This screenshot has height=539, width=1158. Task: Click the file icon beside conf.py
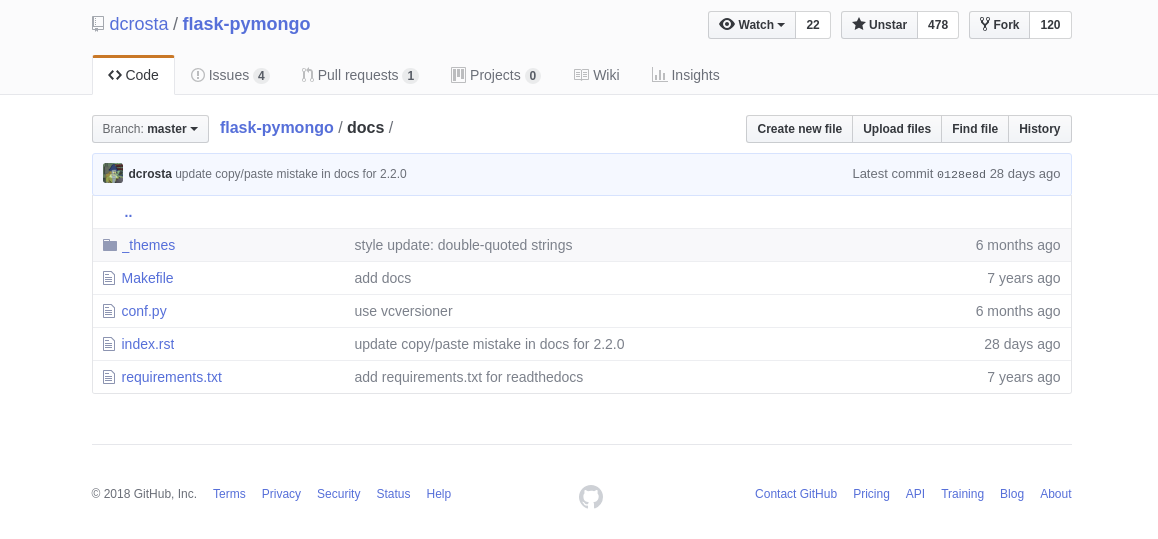pyautogui.click(x=109, y=312)
